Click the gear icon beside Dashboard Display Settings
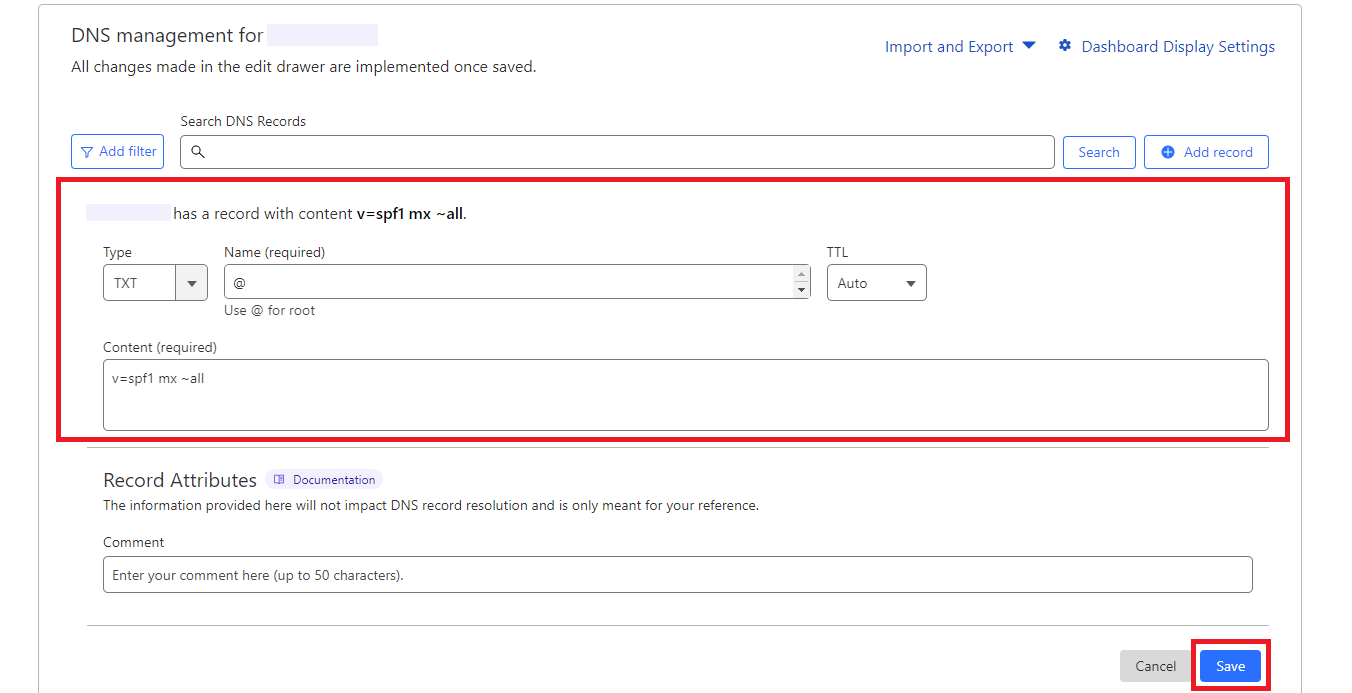 pyautogui.click(x=1065, y=46)
